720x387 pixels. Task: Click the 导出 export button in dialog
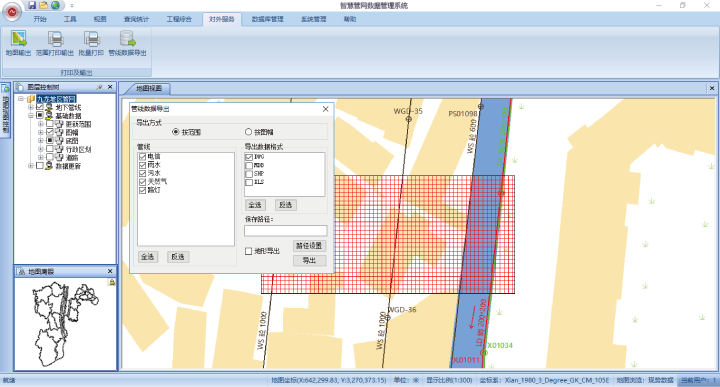click(x=309, y=260)
